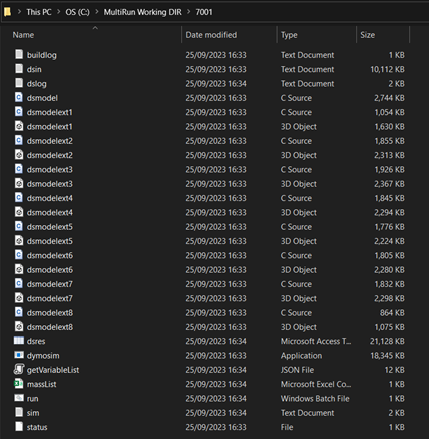Click the status file icon
429x439 pixels.
19,427
